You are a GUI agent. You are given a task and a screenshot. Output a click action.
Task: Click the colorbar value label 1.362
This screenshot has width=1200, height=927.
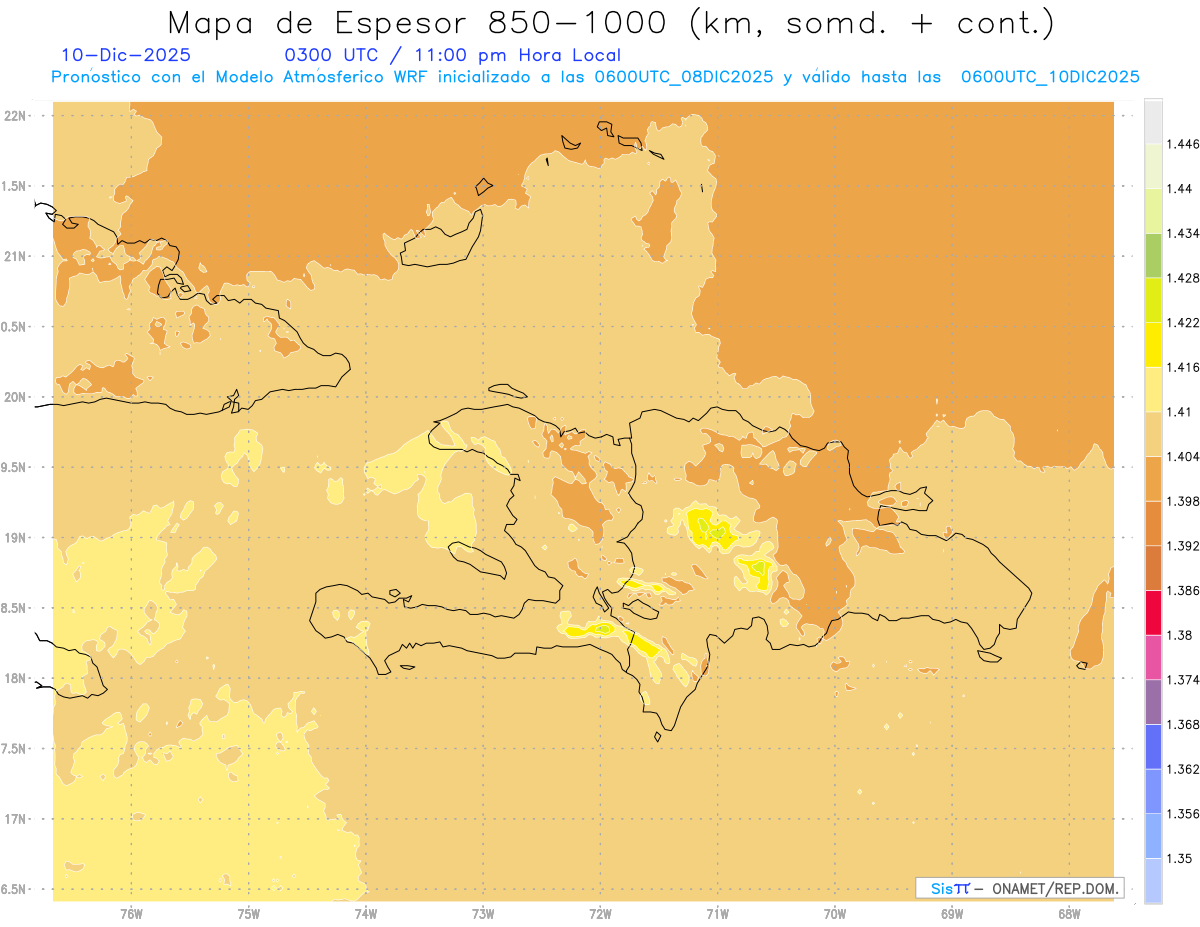point(1183,769)
